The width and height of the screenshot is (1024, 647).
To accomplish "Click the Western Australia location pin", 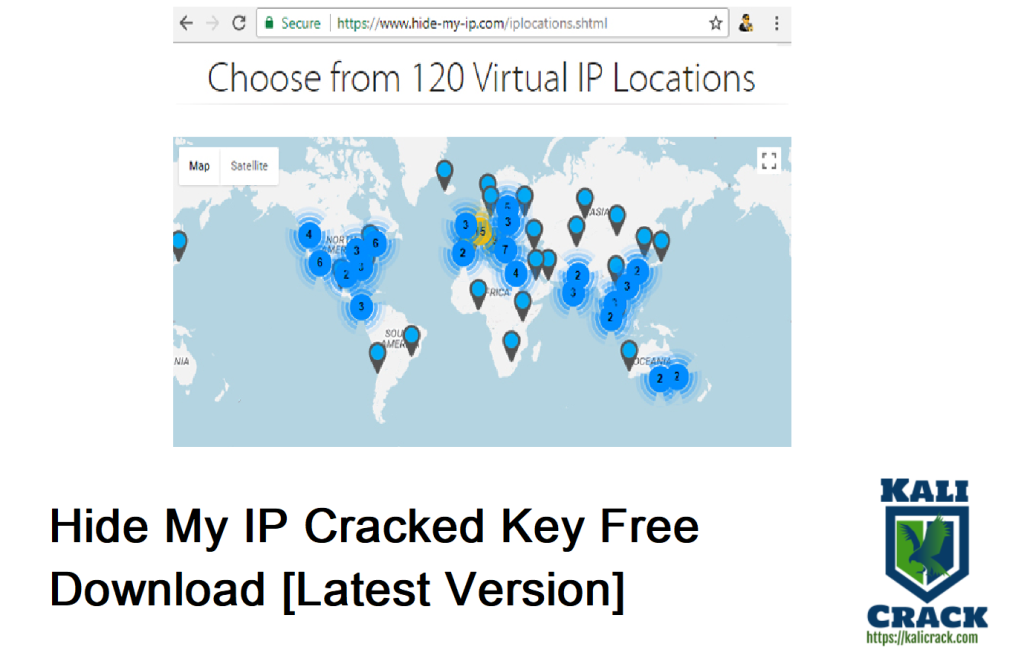I will coord(629,355).
